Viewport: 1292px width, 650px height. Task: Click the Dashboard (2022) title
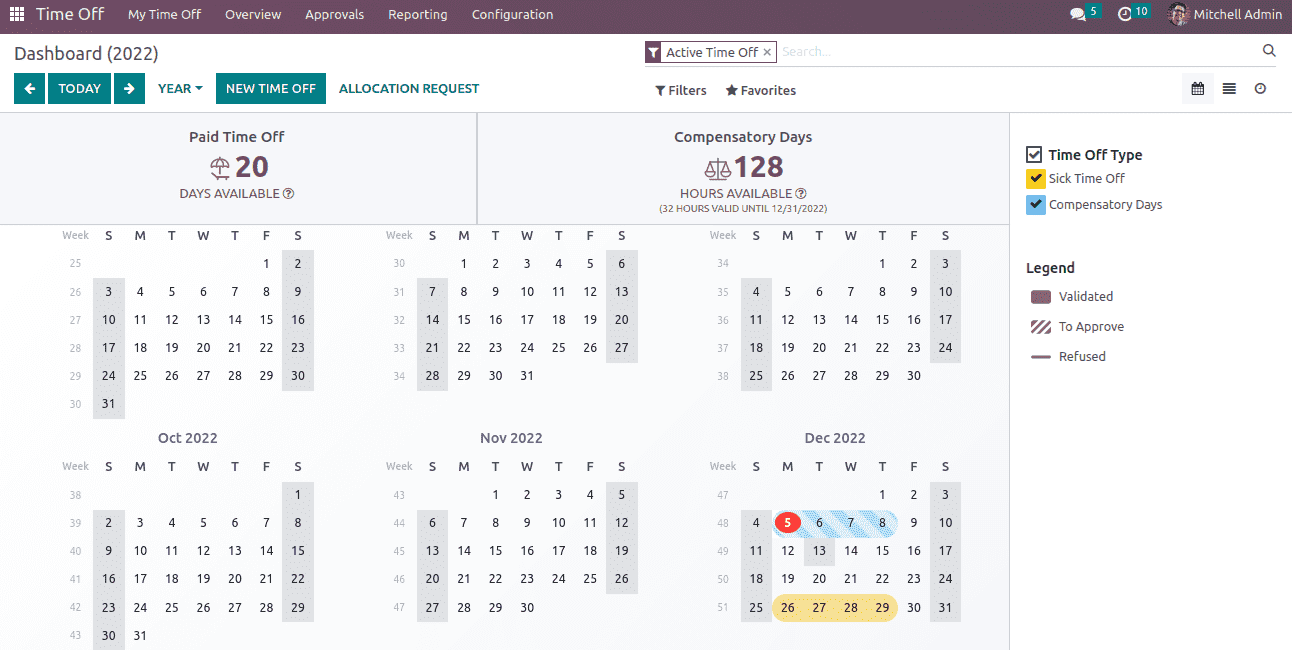(x=86, y=54)
